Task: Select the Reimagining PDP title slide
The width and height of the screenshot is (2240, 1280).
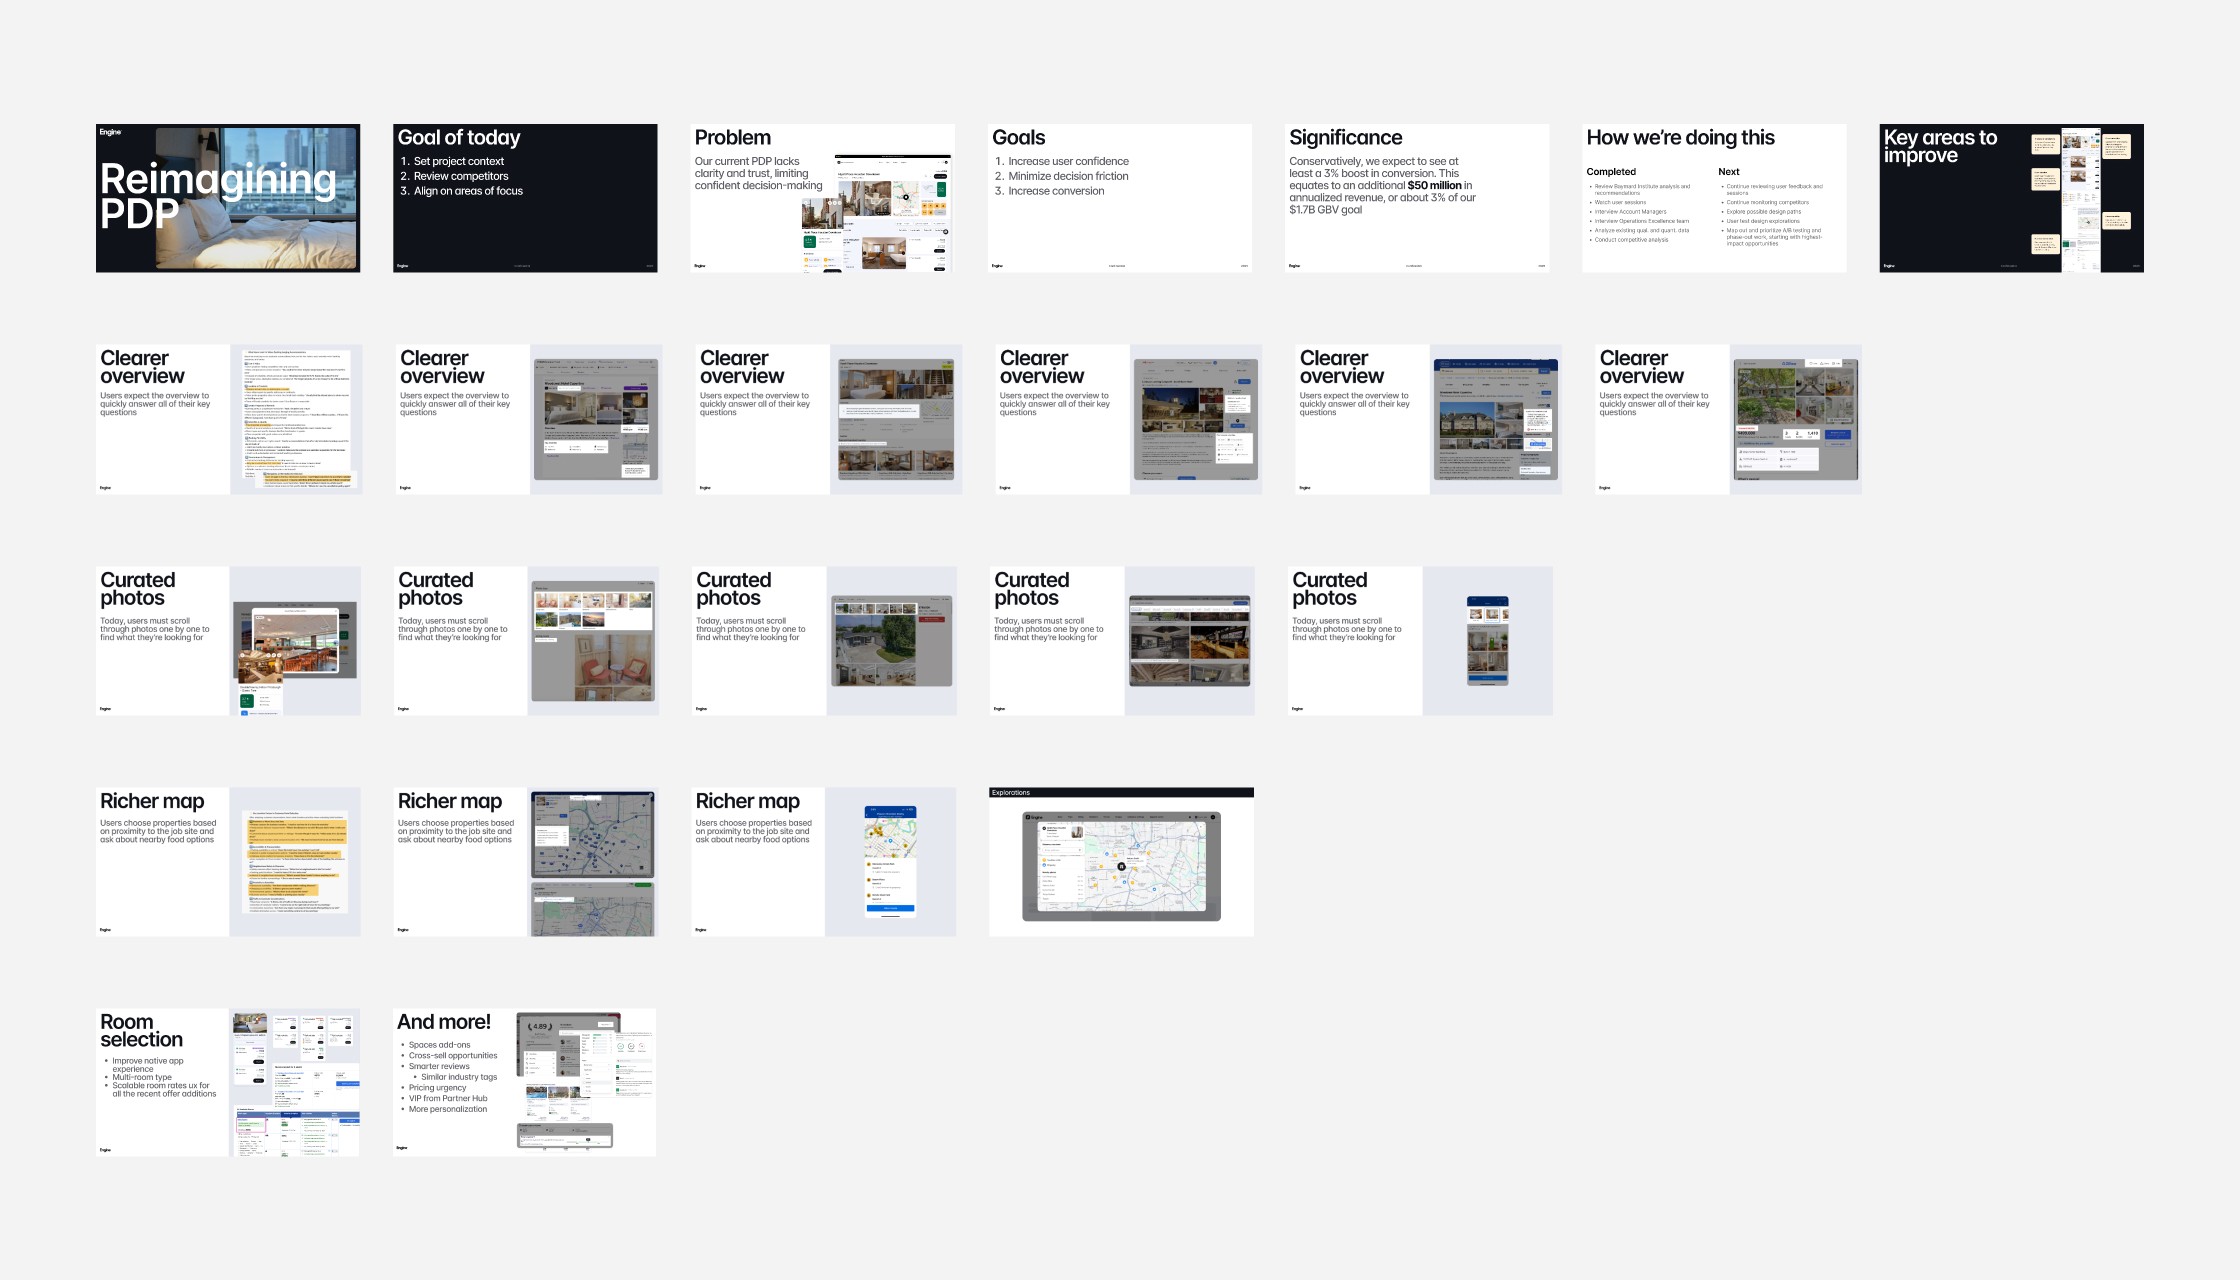Action: click(x=227, y=198)
